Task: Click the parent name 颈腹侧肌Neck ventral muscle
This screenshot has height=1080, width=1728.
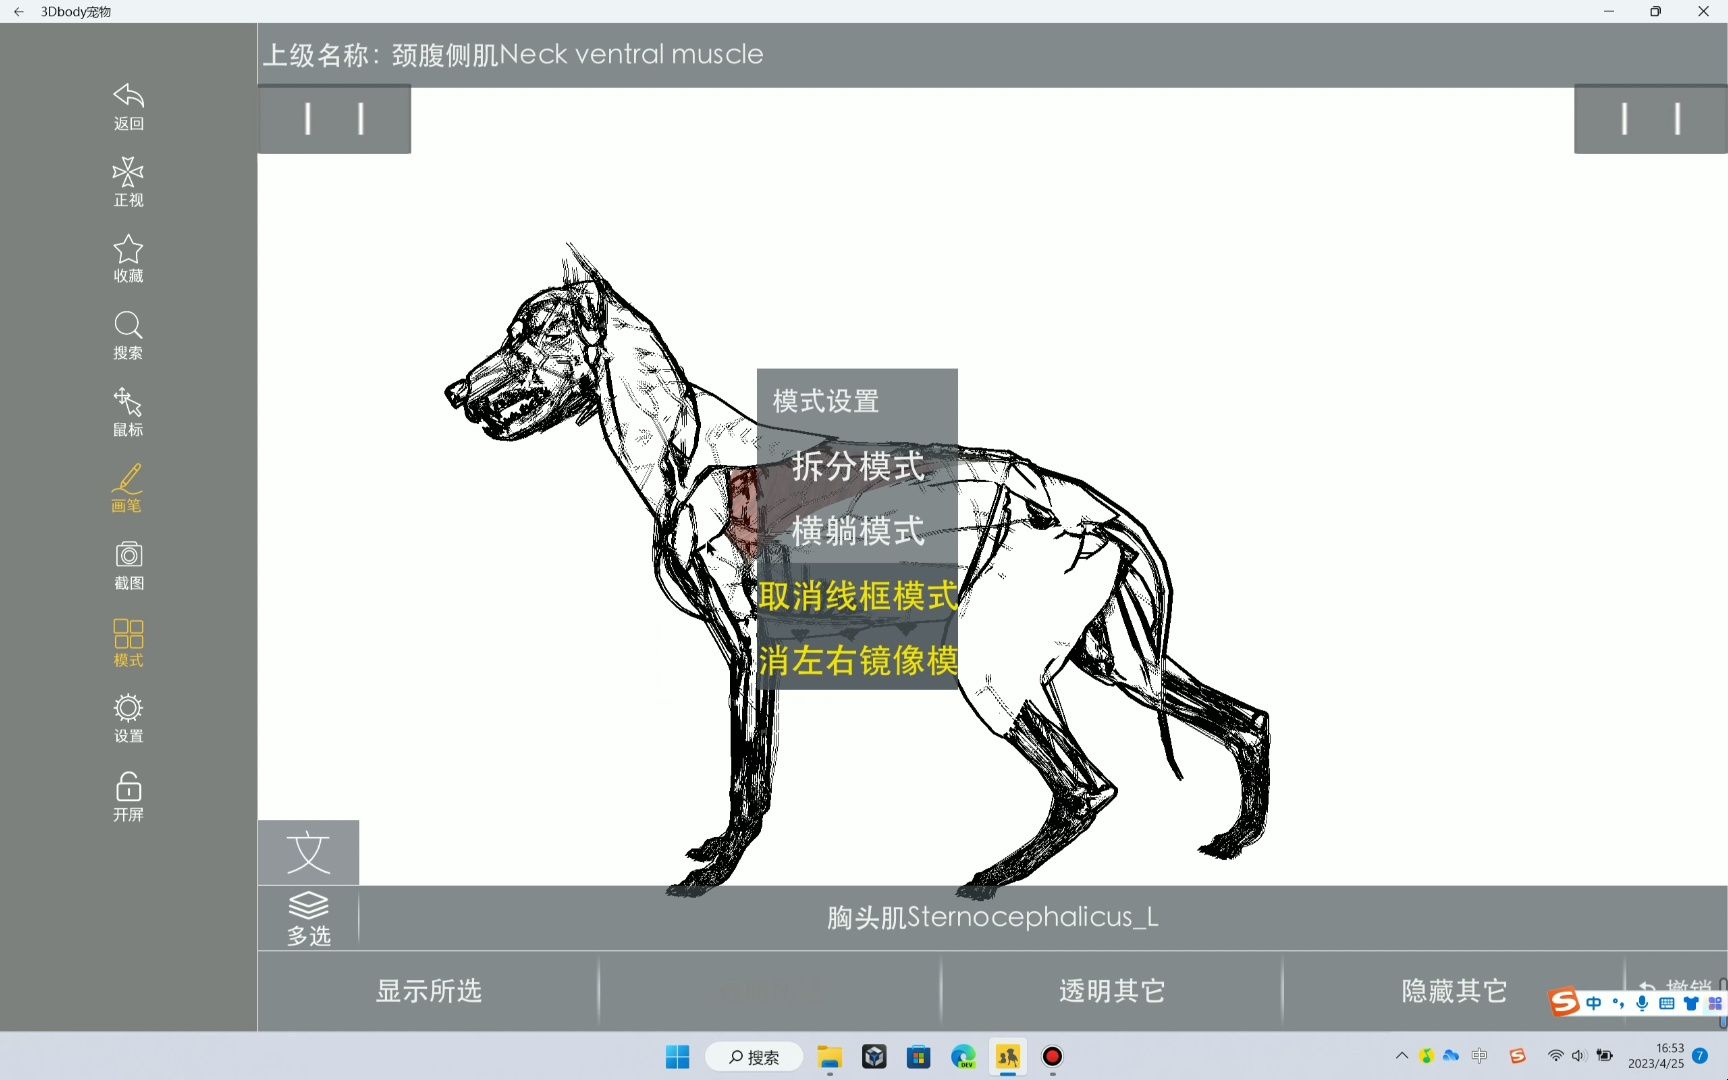Action: [577, 54]
